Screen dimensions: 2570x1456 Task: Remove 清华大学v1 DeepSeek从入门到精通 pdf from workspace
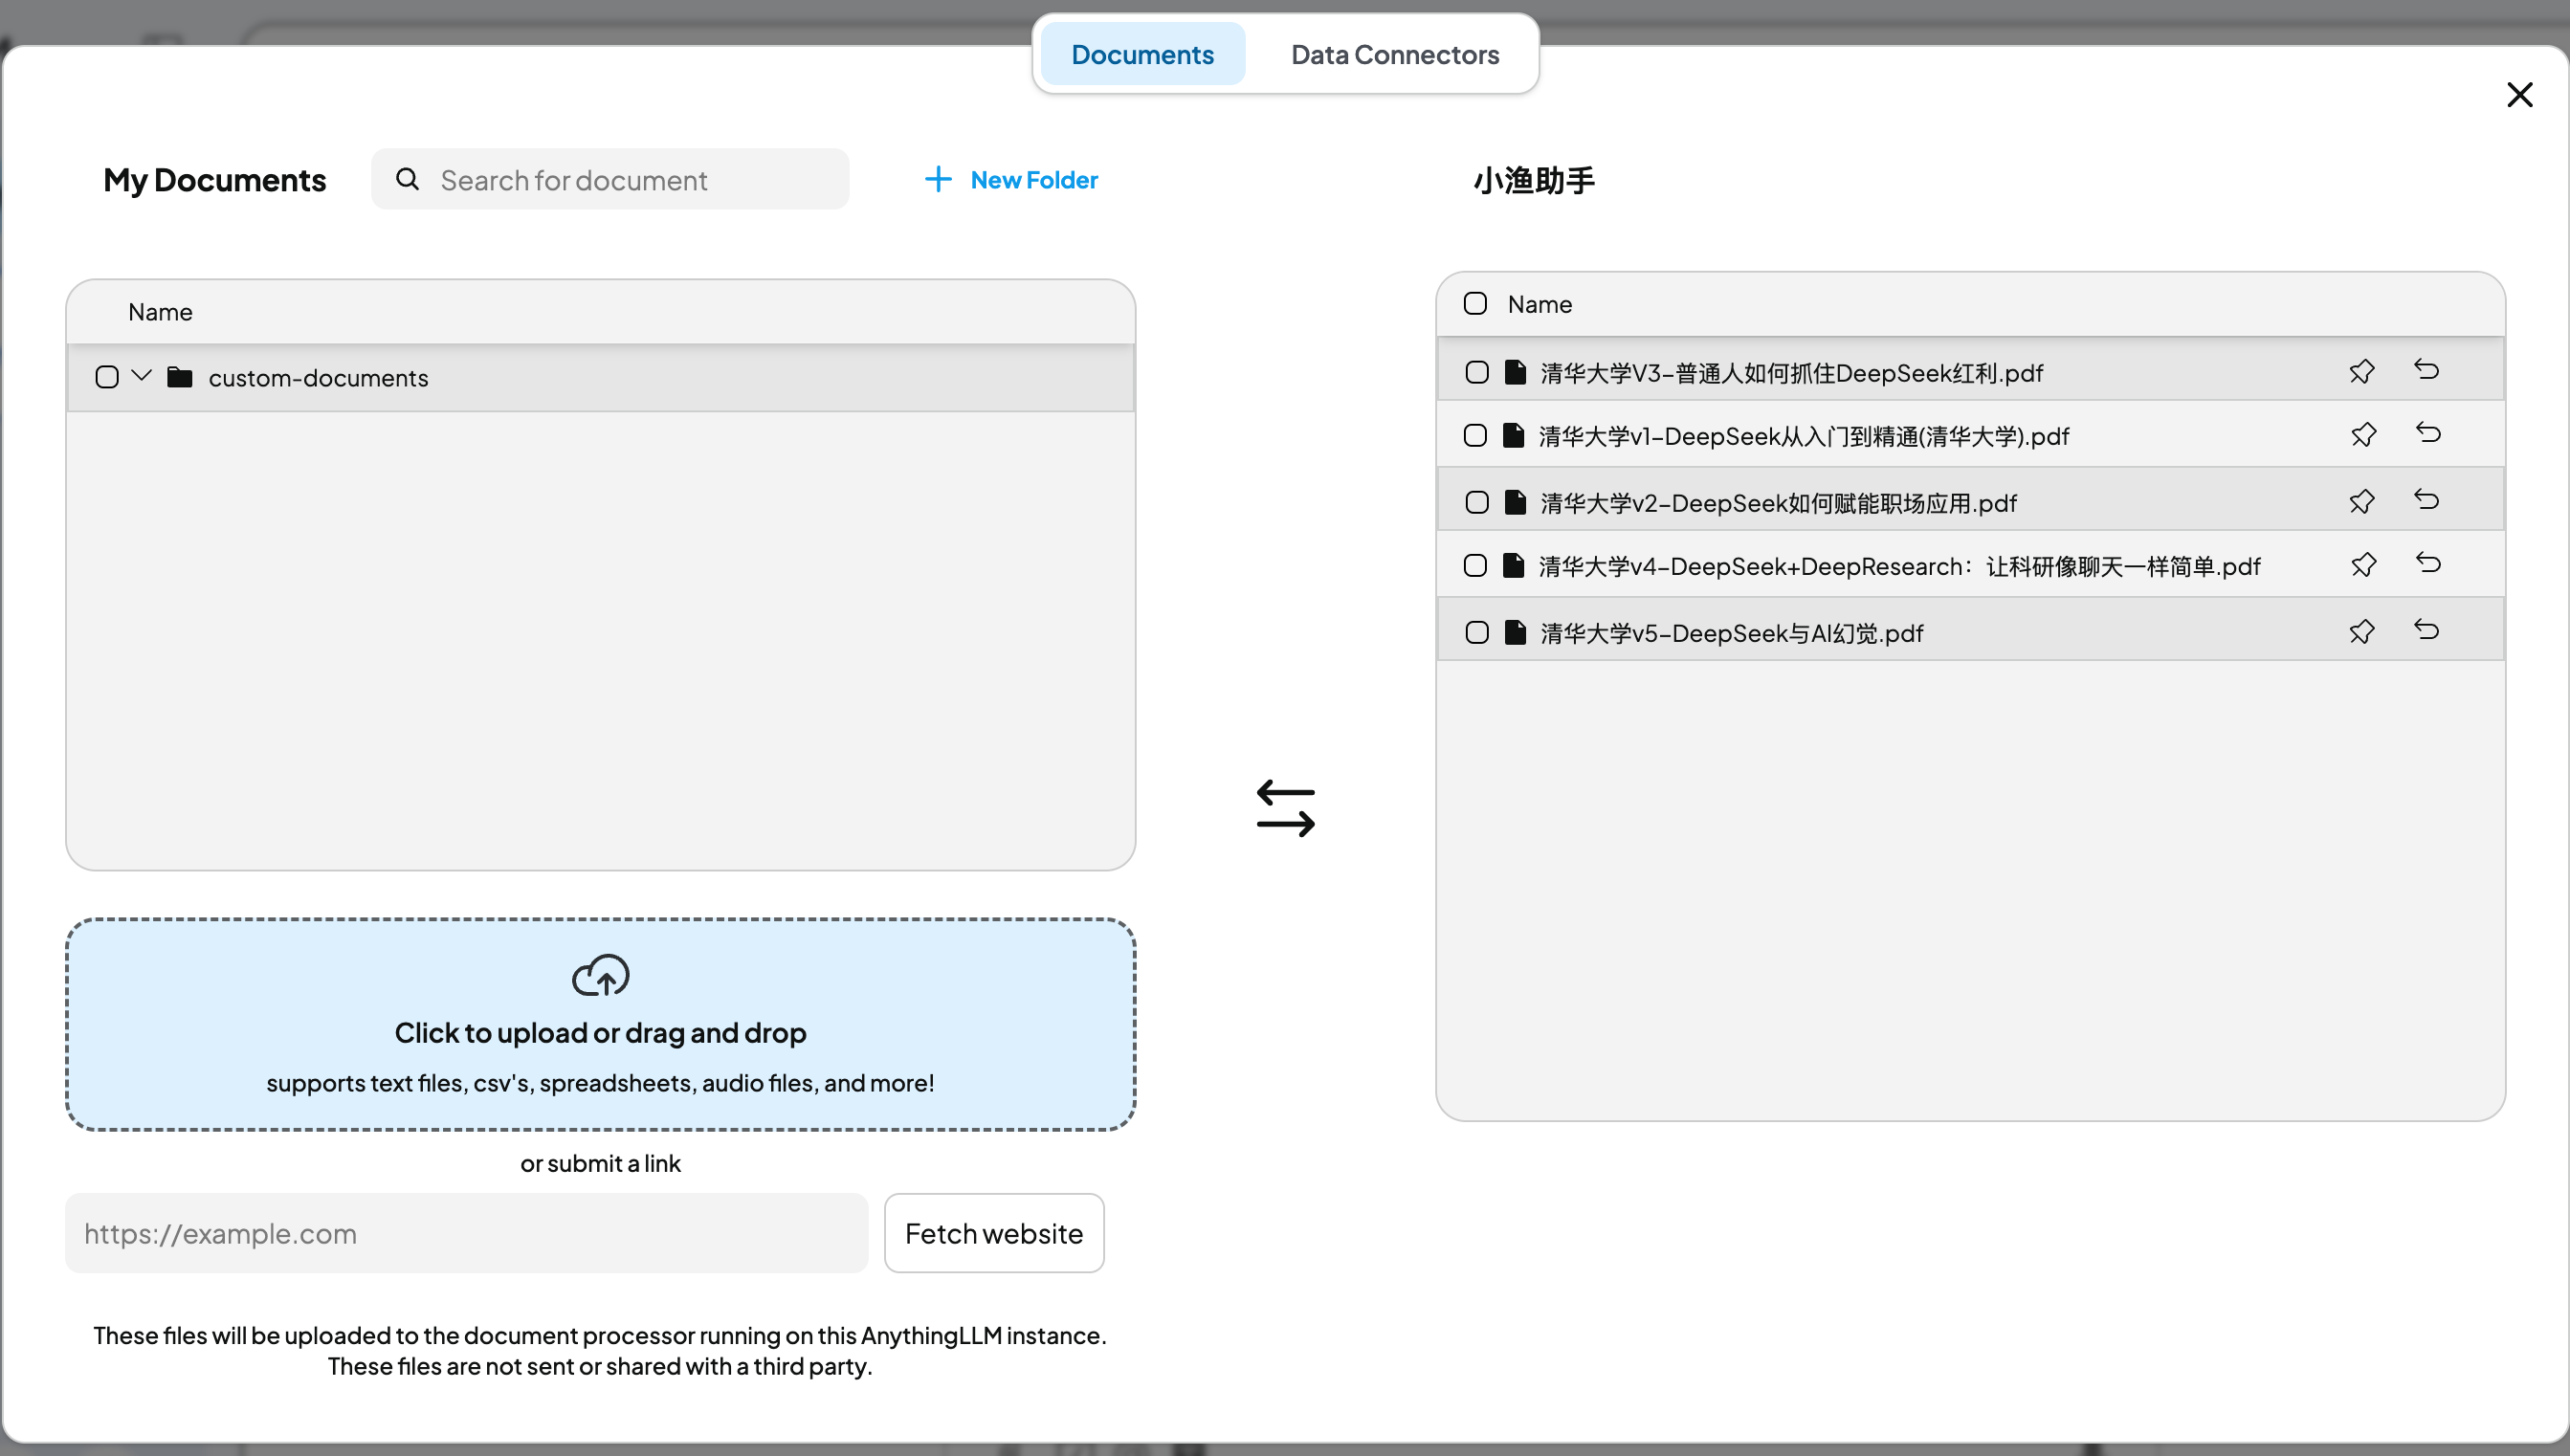point(2427,434)
